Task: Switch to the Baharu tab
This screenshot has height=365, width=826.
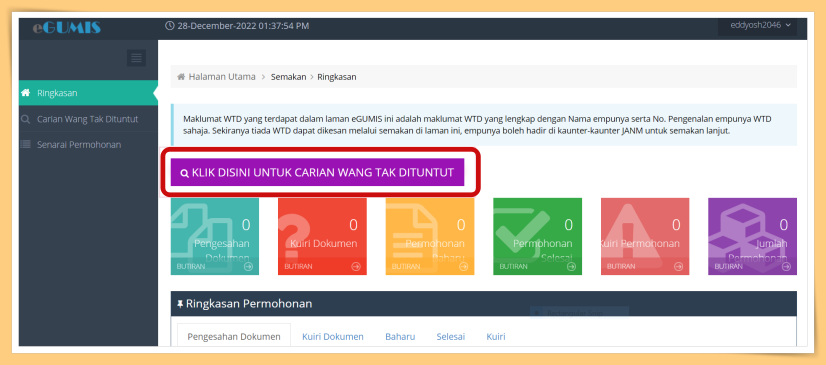Action: coord(400,337)
